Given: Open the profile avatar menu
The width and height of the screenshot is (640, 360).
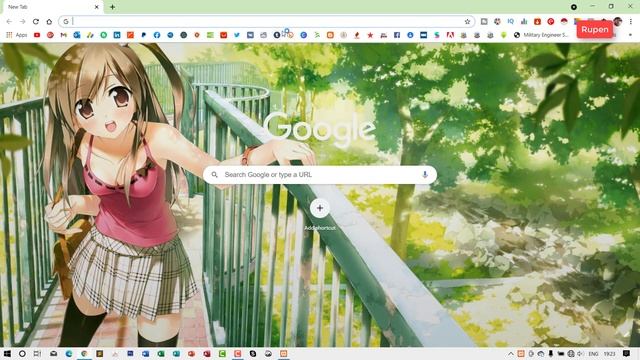Looking at the screenshot, I should [x=618, y=21].
